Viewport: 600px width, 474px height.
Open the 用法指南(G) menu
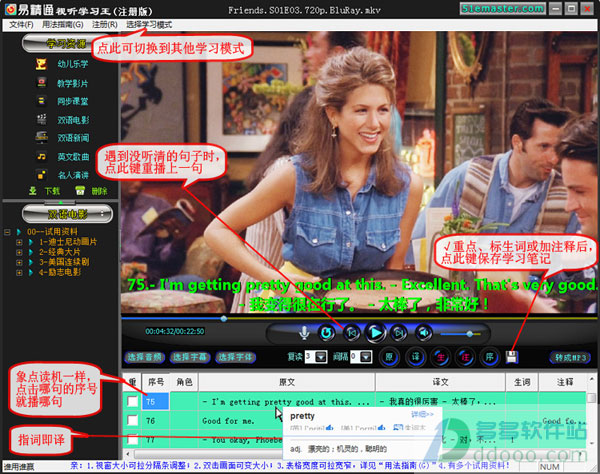pyautogui.click(x=62, y=25)
